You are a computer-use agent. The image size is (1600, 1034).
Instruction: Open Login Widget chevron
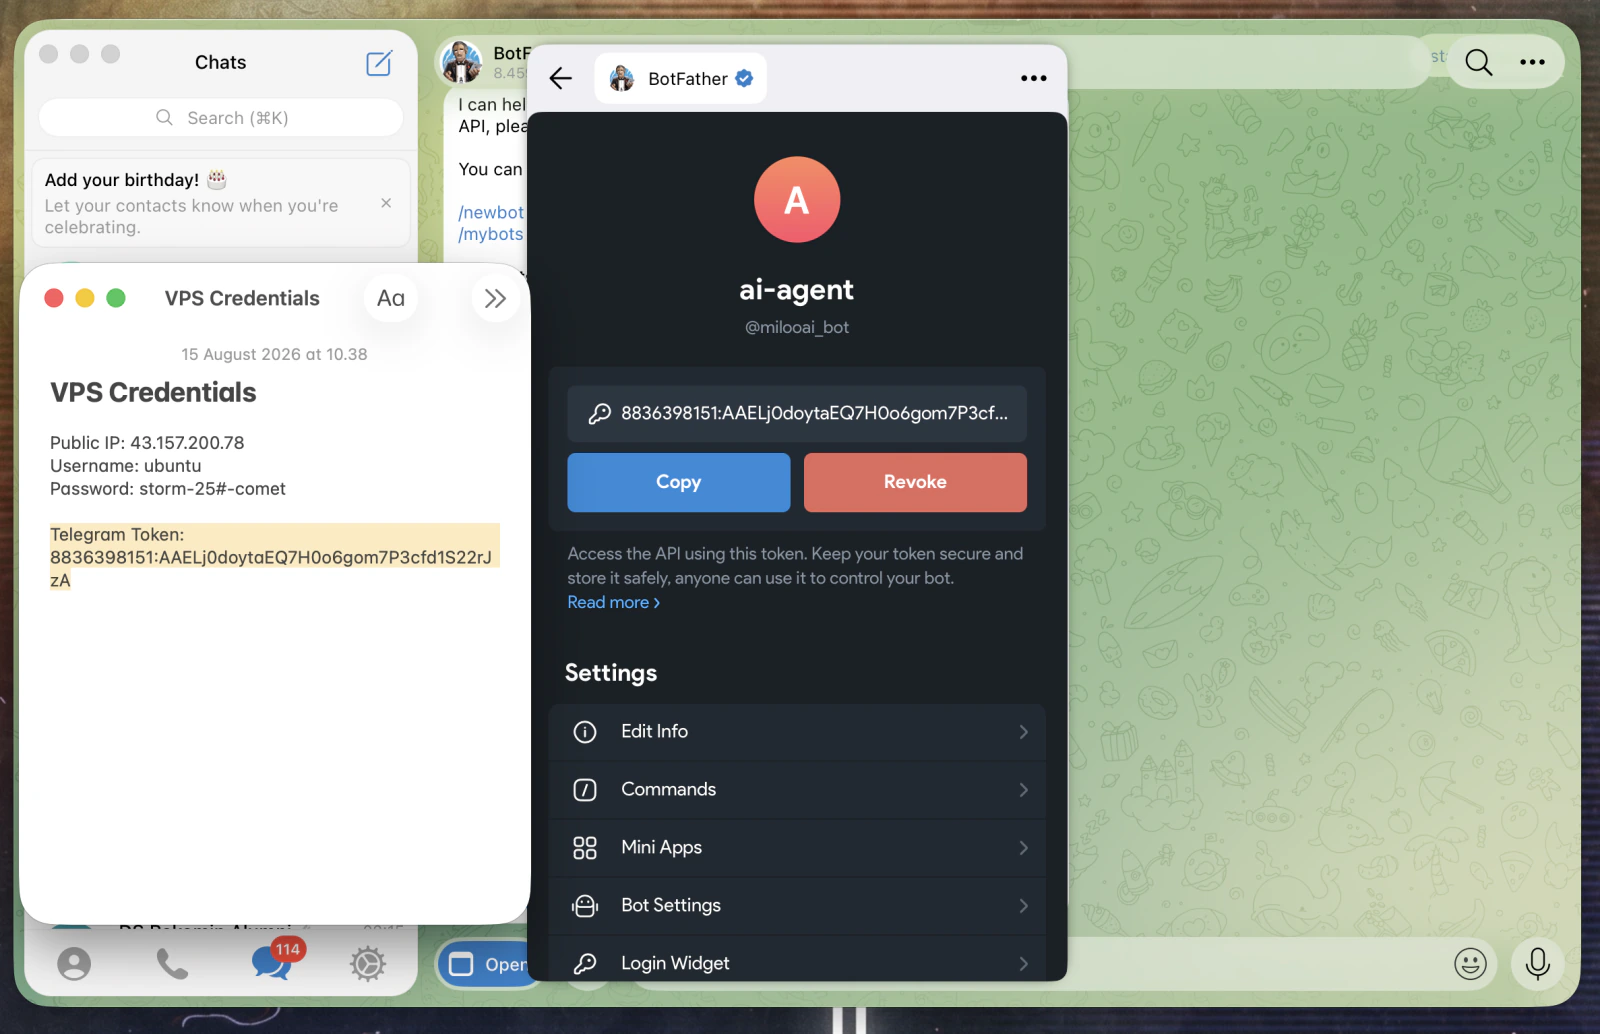[1023, 964]
